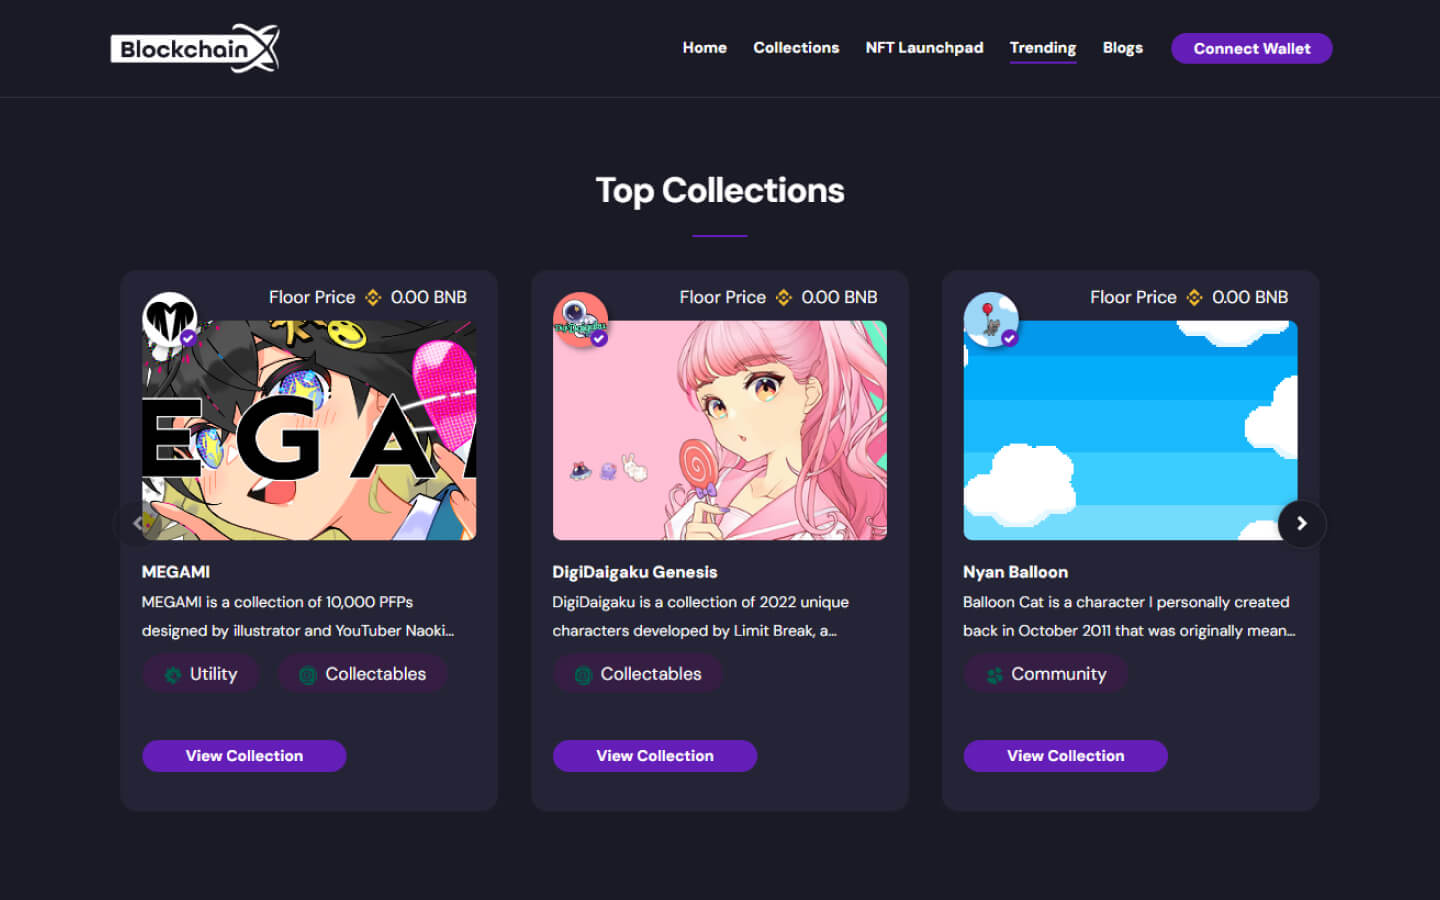Open the Home page from the navbar
Image resolution: width=1440 pixels, height=900 pixels.
coord(704,47)
